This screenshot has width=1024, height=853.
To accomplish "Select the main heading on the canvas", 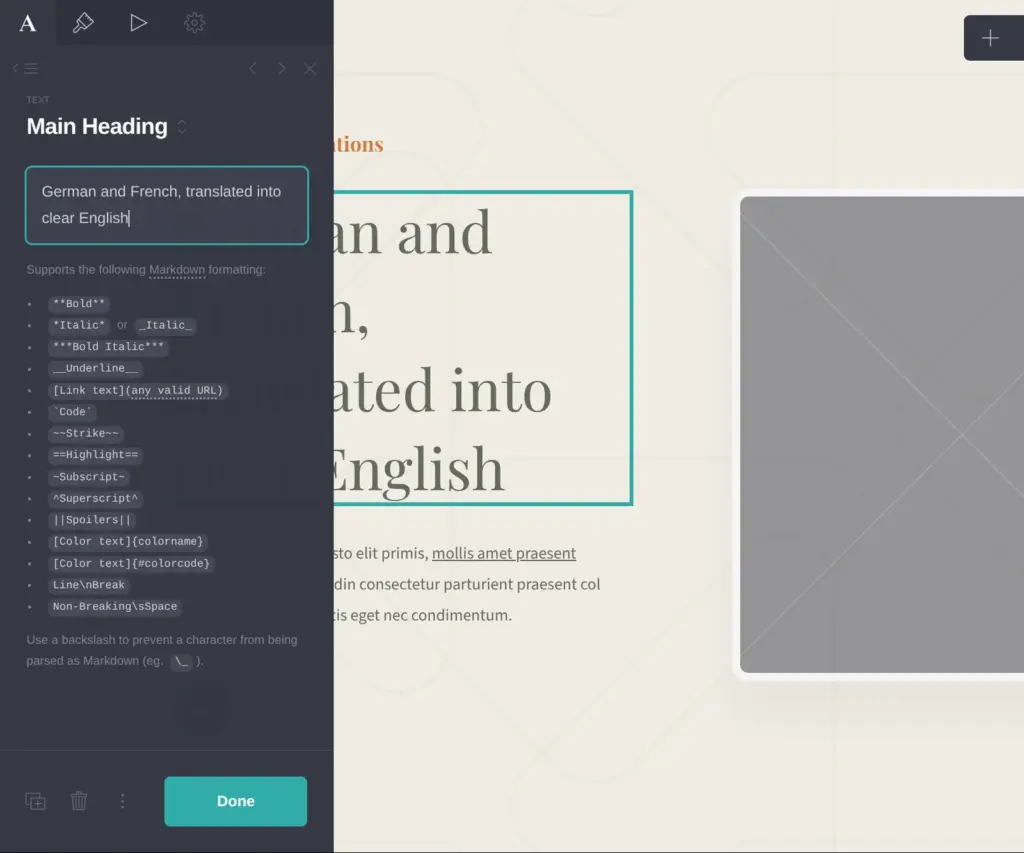I will tap(483, 348).
